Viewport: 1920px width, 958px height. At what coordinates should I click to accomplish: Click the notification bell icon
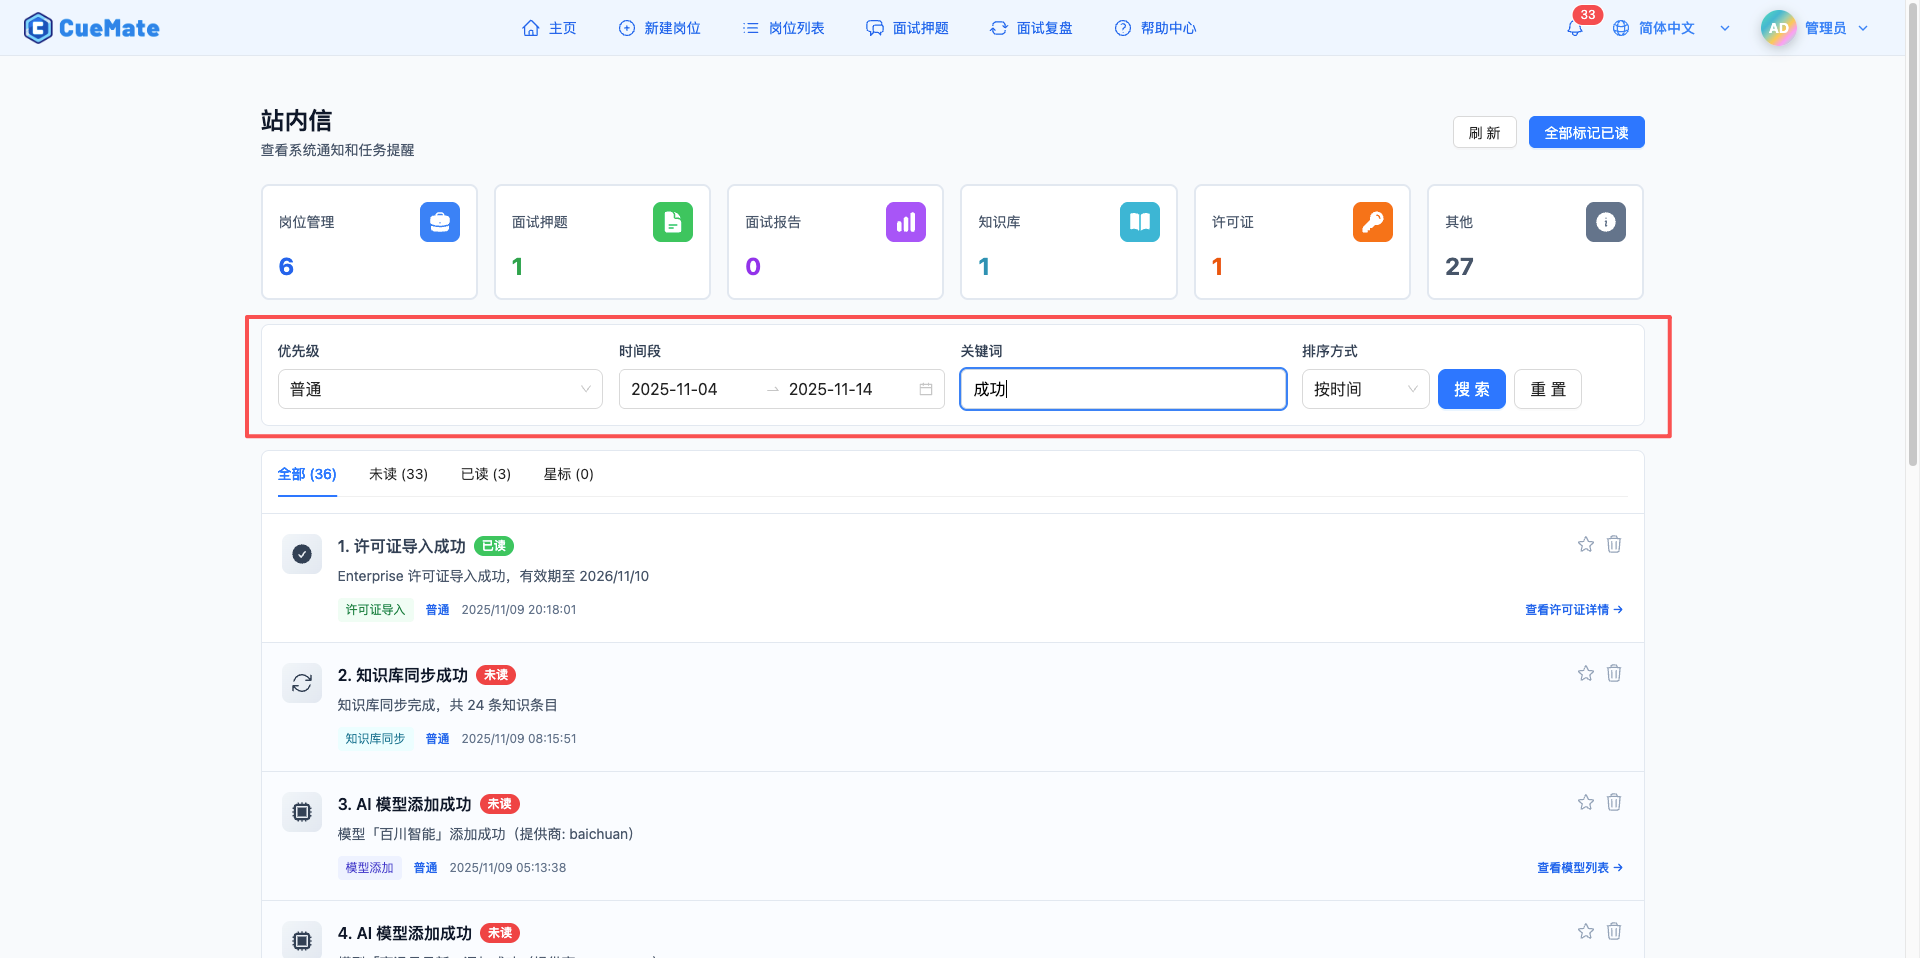pos(1575,28)
